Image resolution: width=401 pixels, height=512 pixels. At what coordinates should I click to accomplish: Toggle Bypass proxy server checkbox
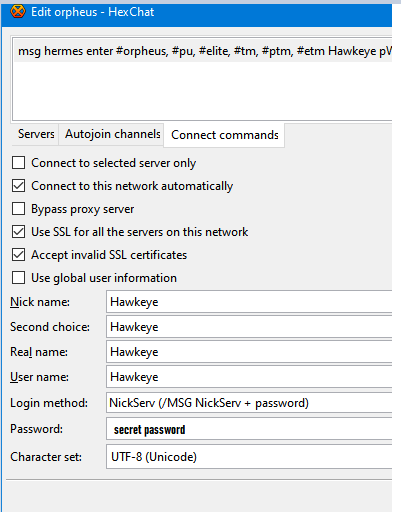(x=18, y=209)
